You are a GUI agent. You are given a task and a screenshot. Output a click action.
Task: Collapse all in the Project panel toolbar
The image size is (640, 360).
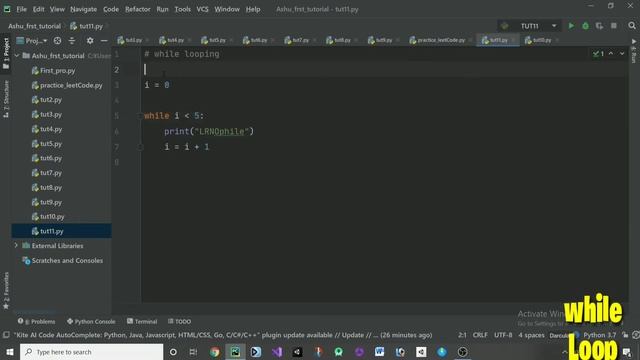(x=72, y=40)
